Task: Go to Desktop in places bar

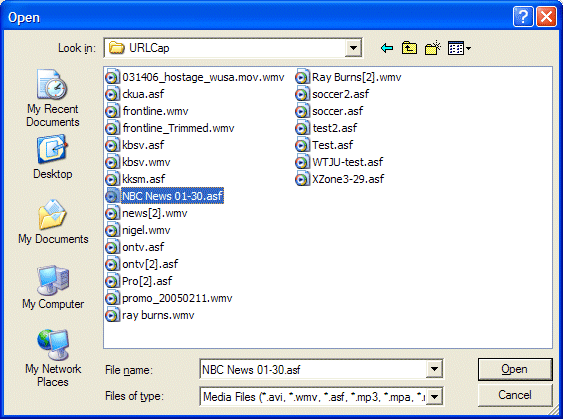Action: point(53,157)
